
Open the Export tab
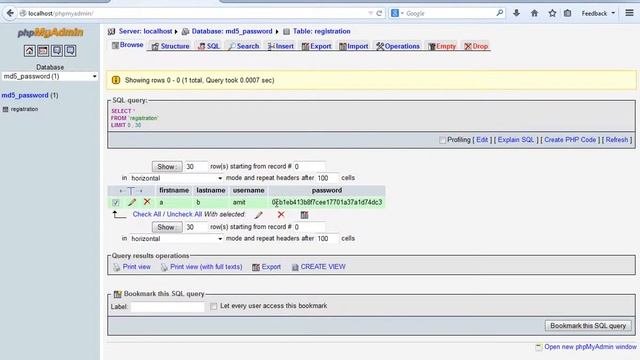click(x=316, y=47)
